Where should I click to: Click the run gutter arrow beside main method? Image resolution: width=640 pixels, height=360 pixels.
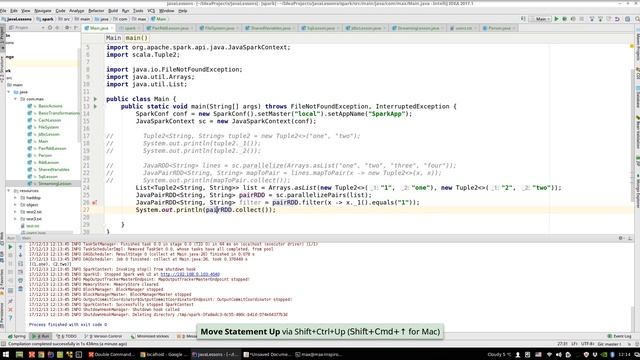click(96, 106)
